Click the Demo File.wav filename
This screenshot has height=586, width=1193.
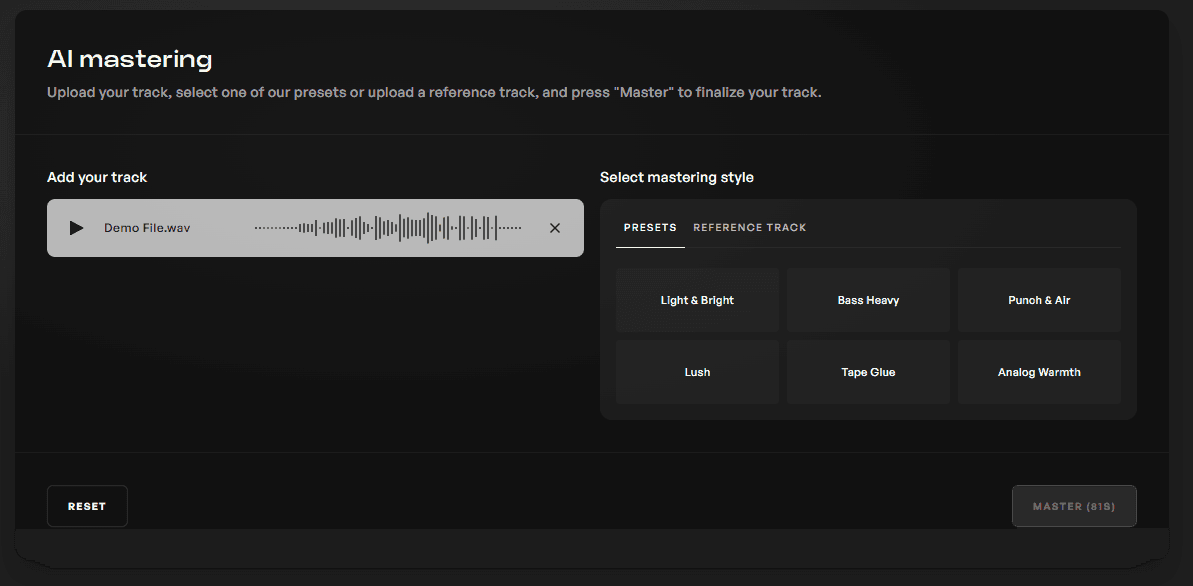click(147, 228)
